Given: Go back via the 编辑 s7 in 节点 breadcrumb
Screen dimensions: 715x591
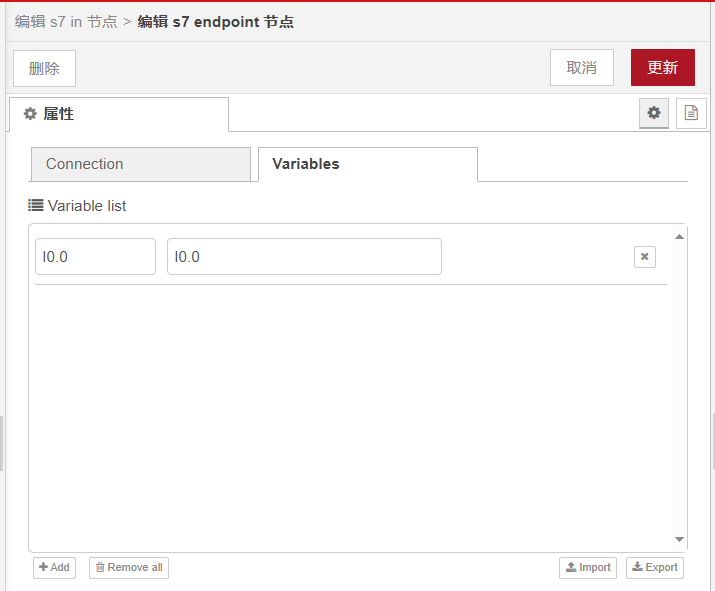Looking at the screenshot, I should (65, 21).
